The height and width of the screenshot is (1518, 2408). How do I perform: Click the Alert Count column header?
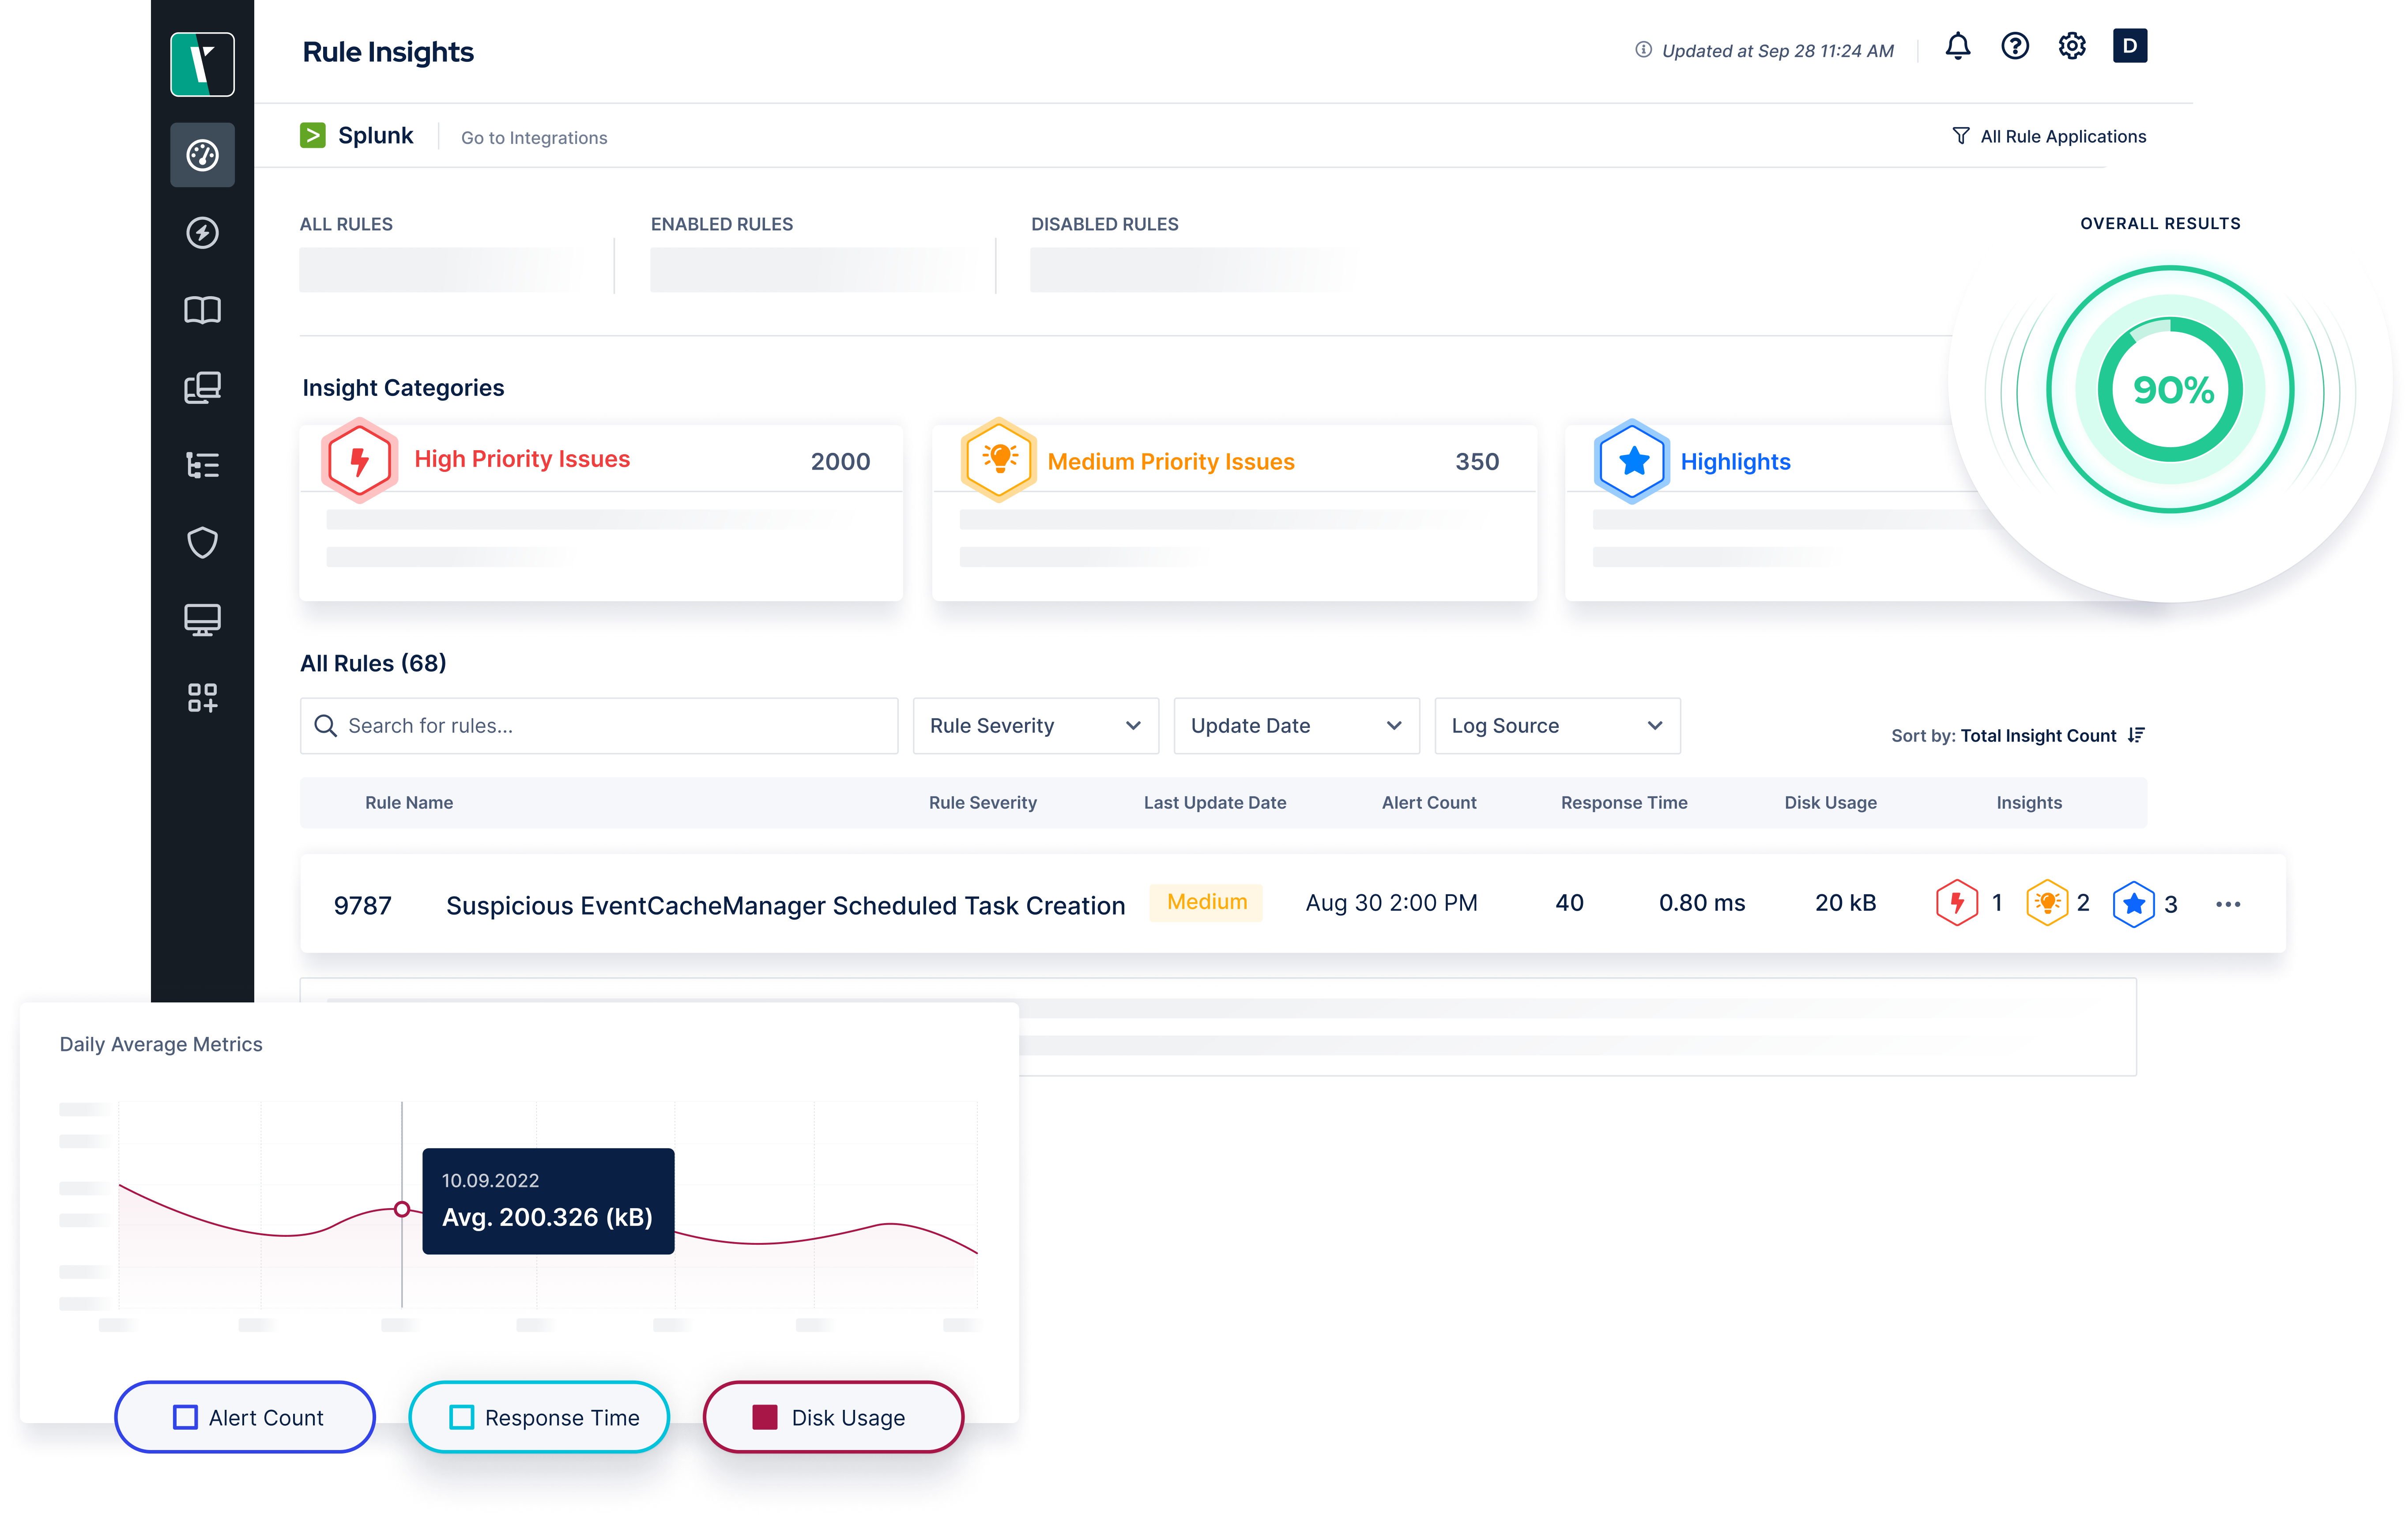[x=1428, y=802]
